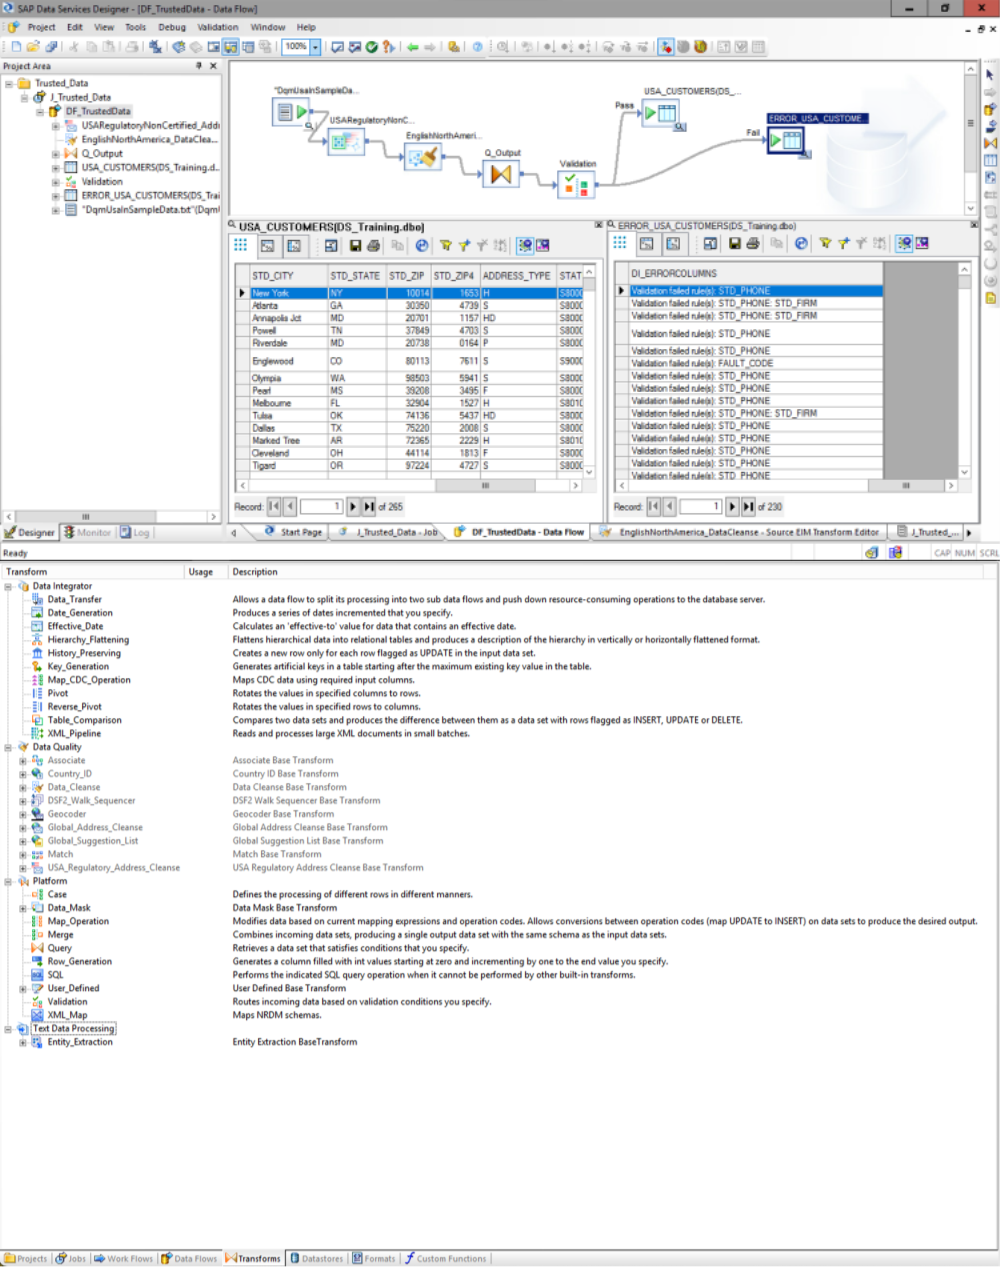Switch to the Monitor tab
Screen dimensions: 1000x1267
[x=88, y=533]
